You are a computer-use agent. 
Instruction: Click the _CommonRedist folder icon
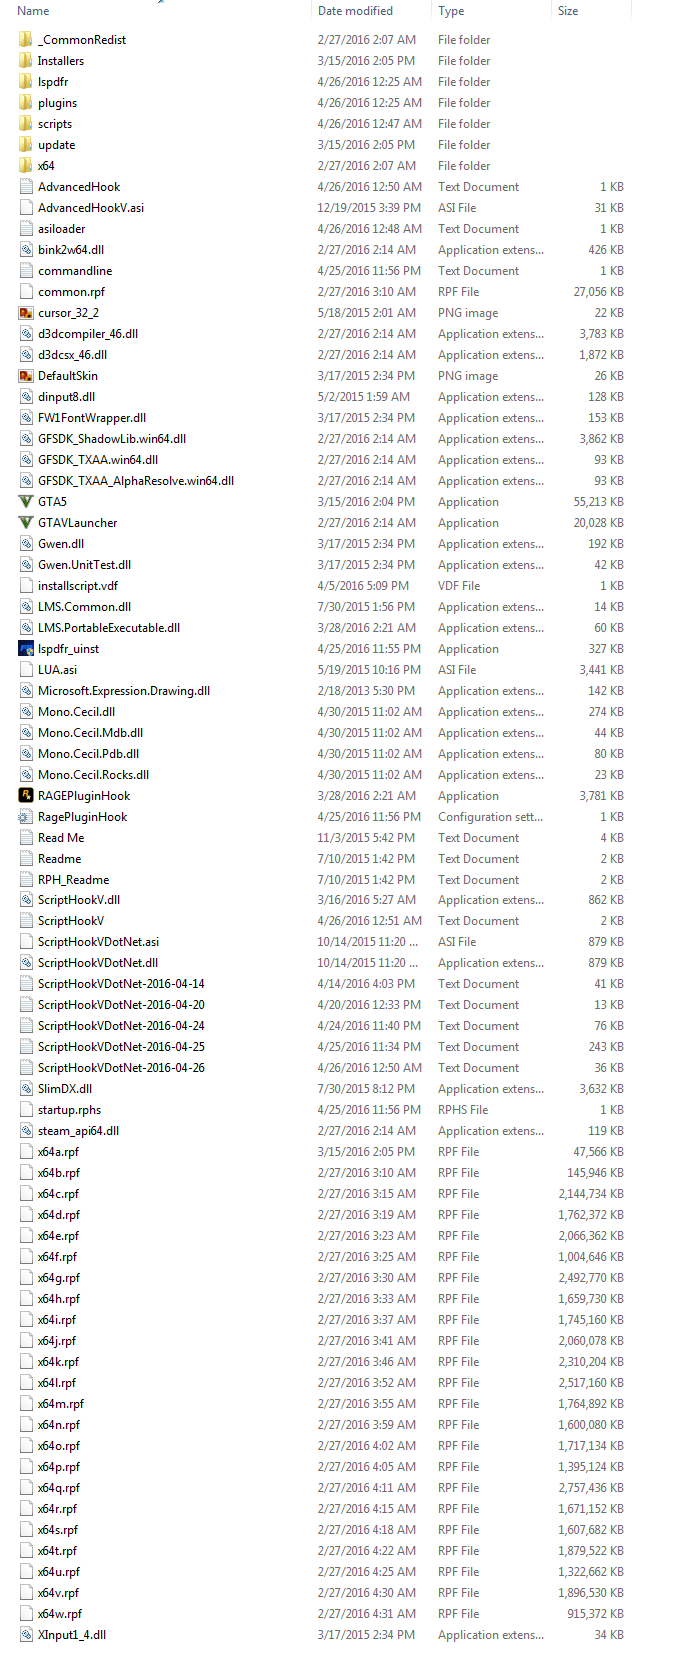pos(26,40)
